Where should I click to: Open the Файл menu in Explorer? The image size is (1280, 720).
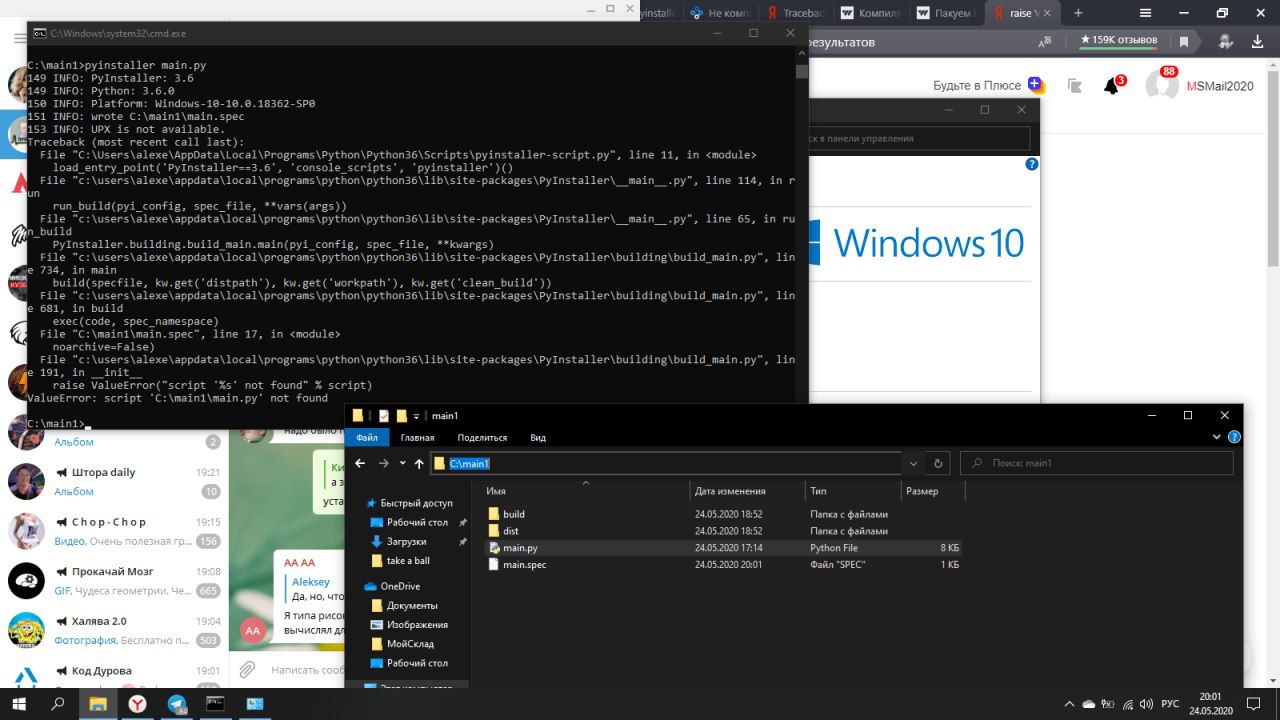367,438
